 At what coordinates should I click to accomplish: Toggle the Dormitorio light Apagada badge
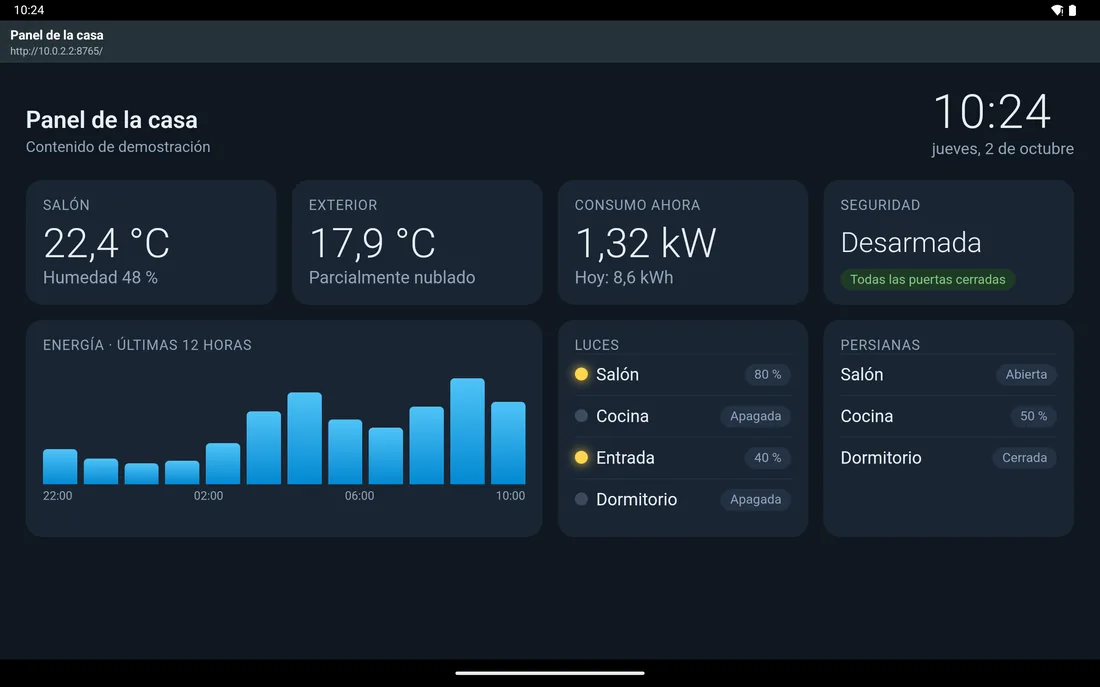pos(756,499)
